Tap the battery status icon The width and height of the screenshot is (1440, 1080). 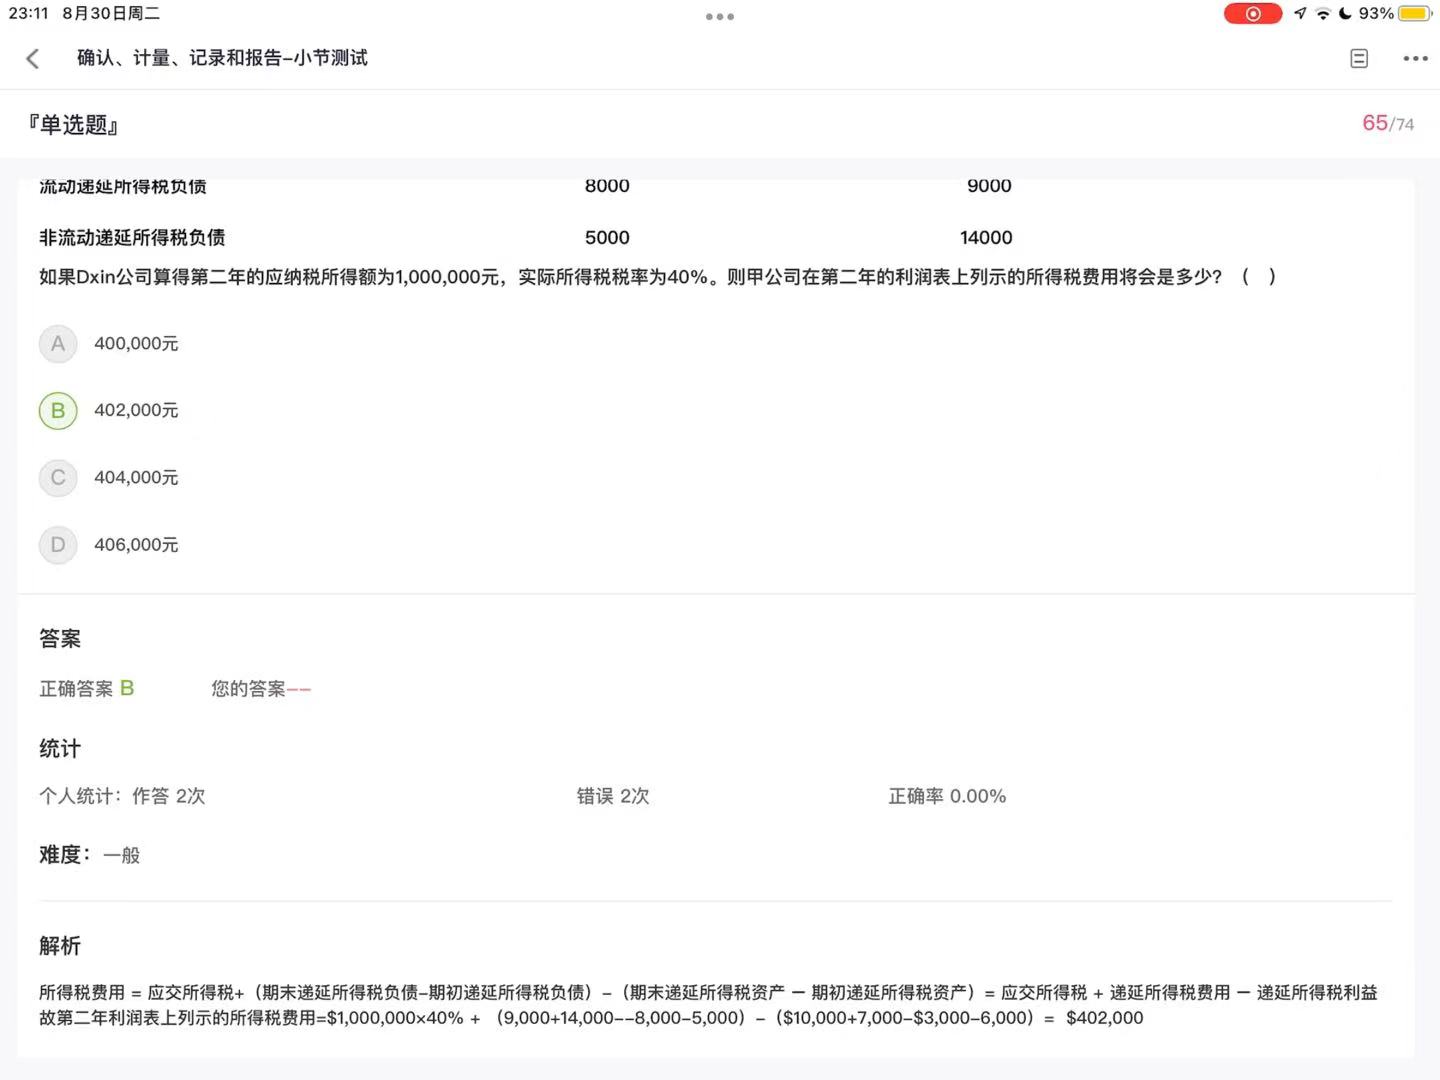[1414, 14]
